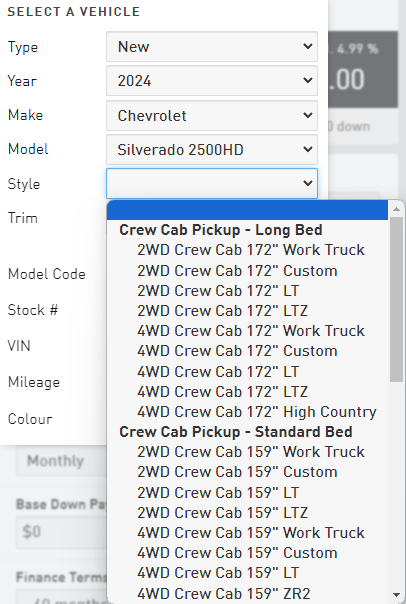Click the style list scroll-down arrow
The height and width of the screenshot is (604, 406).
(396, 596)
